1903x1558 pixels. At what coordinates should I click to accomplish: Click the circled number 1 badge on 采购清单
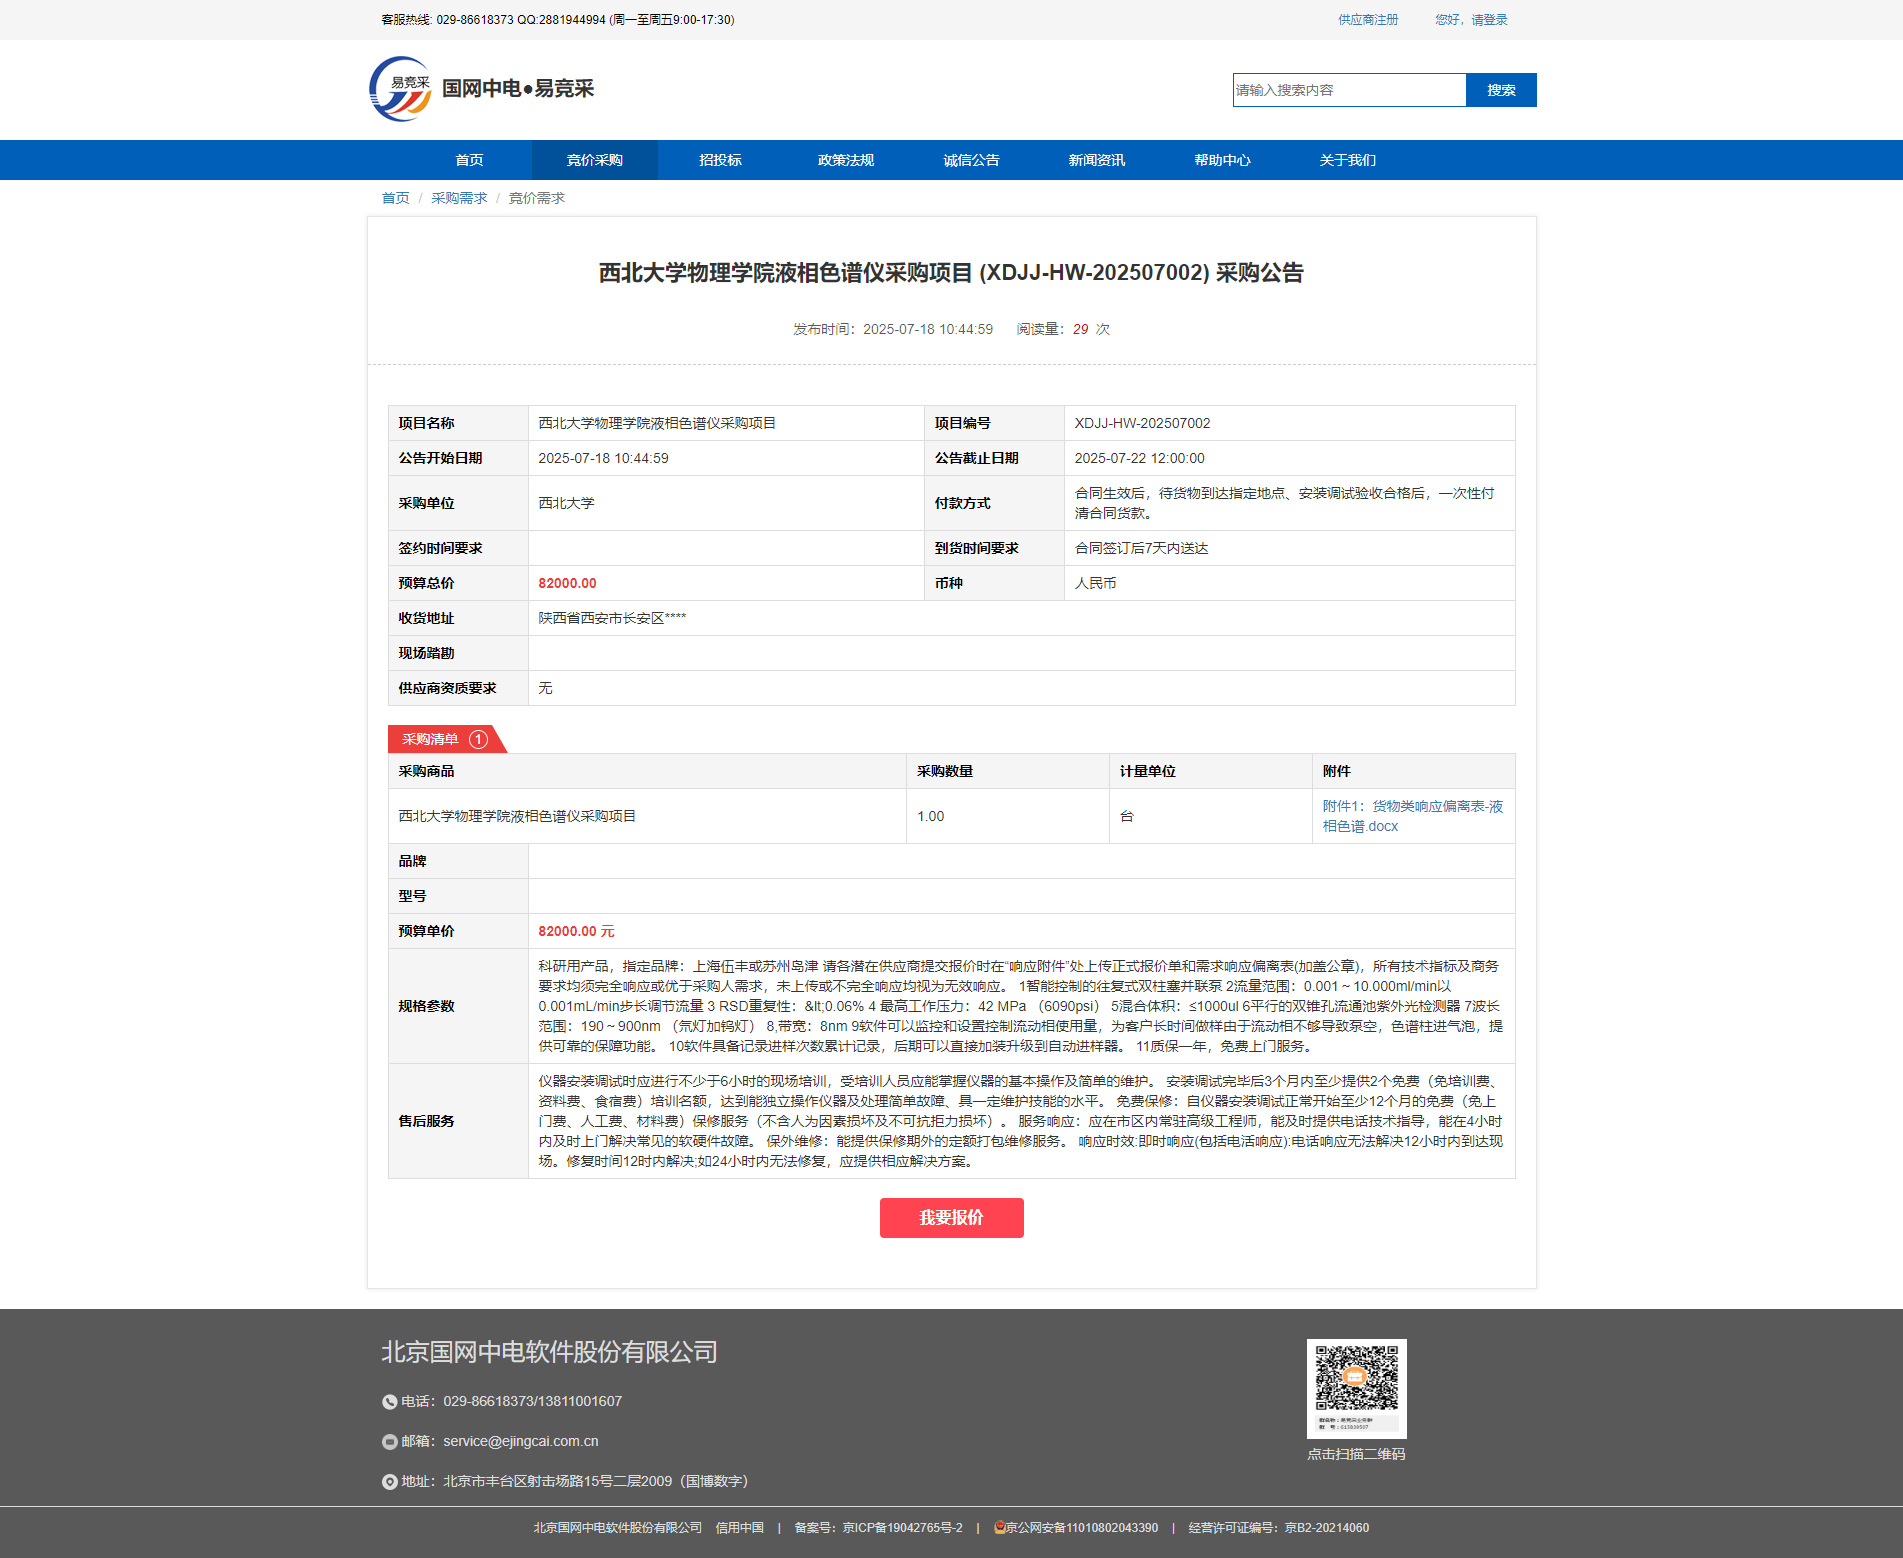(x=479, y=739)
